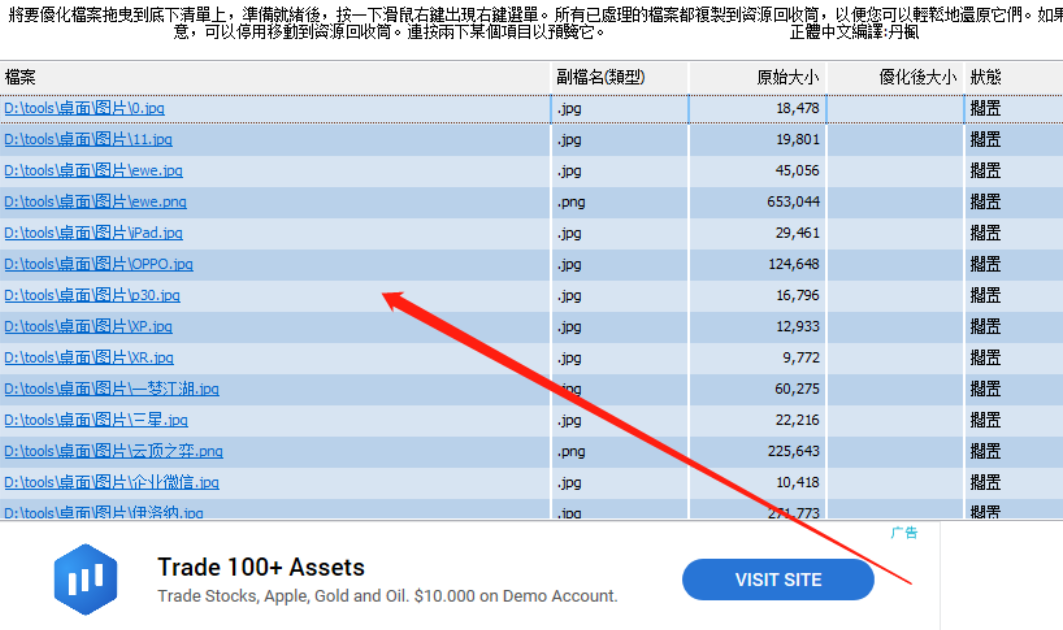Click the 广告 ad label
This screenshot has width=1063, height=630.
[904, 533]
